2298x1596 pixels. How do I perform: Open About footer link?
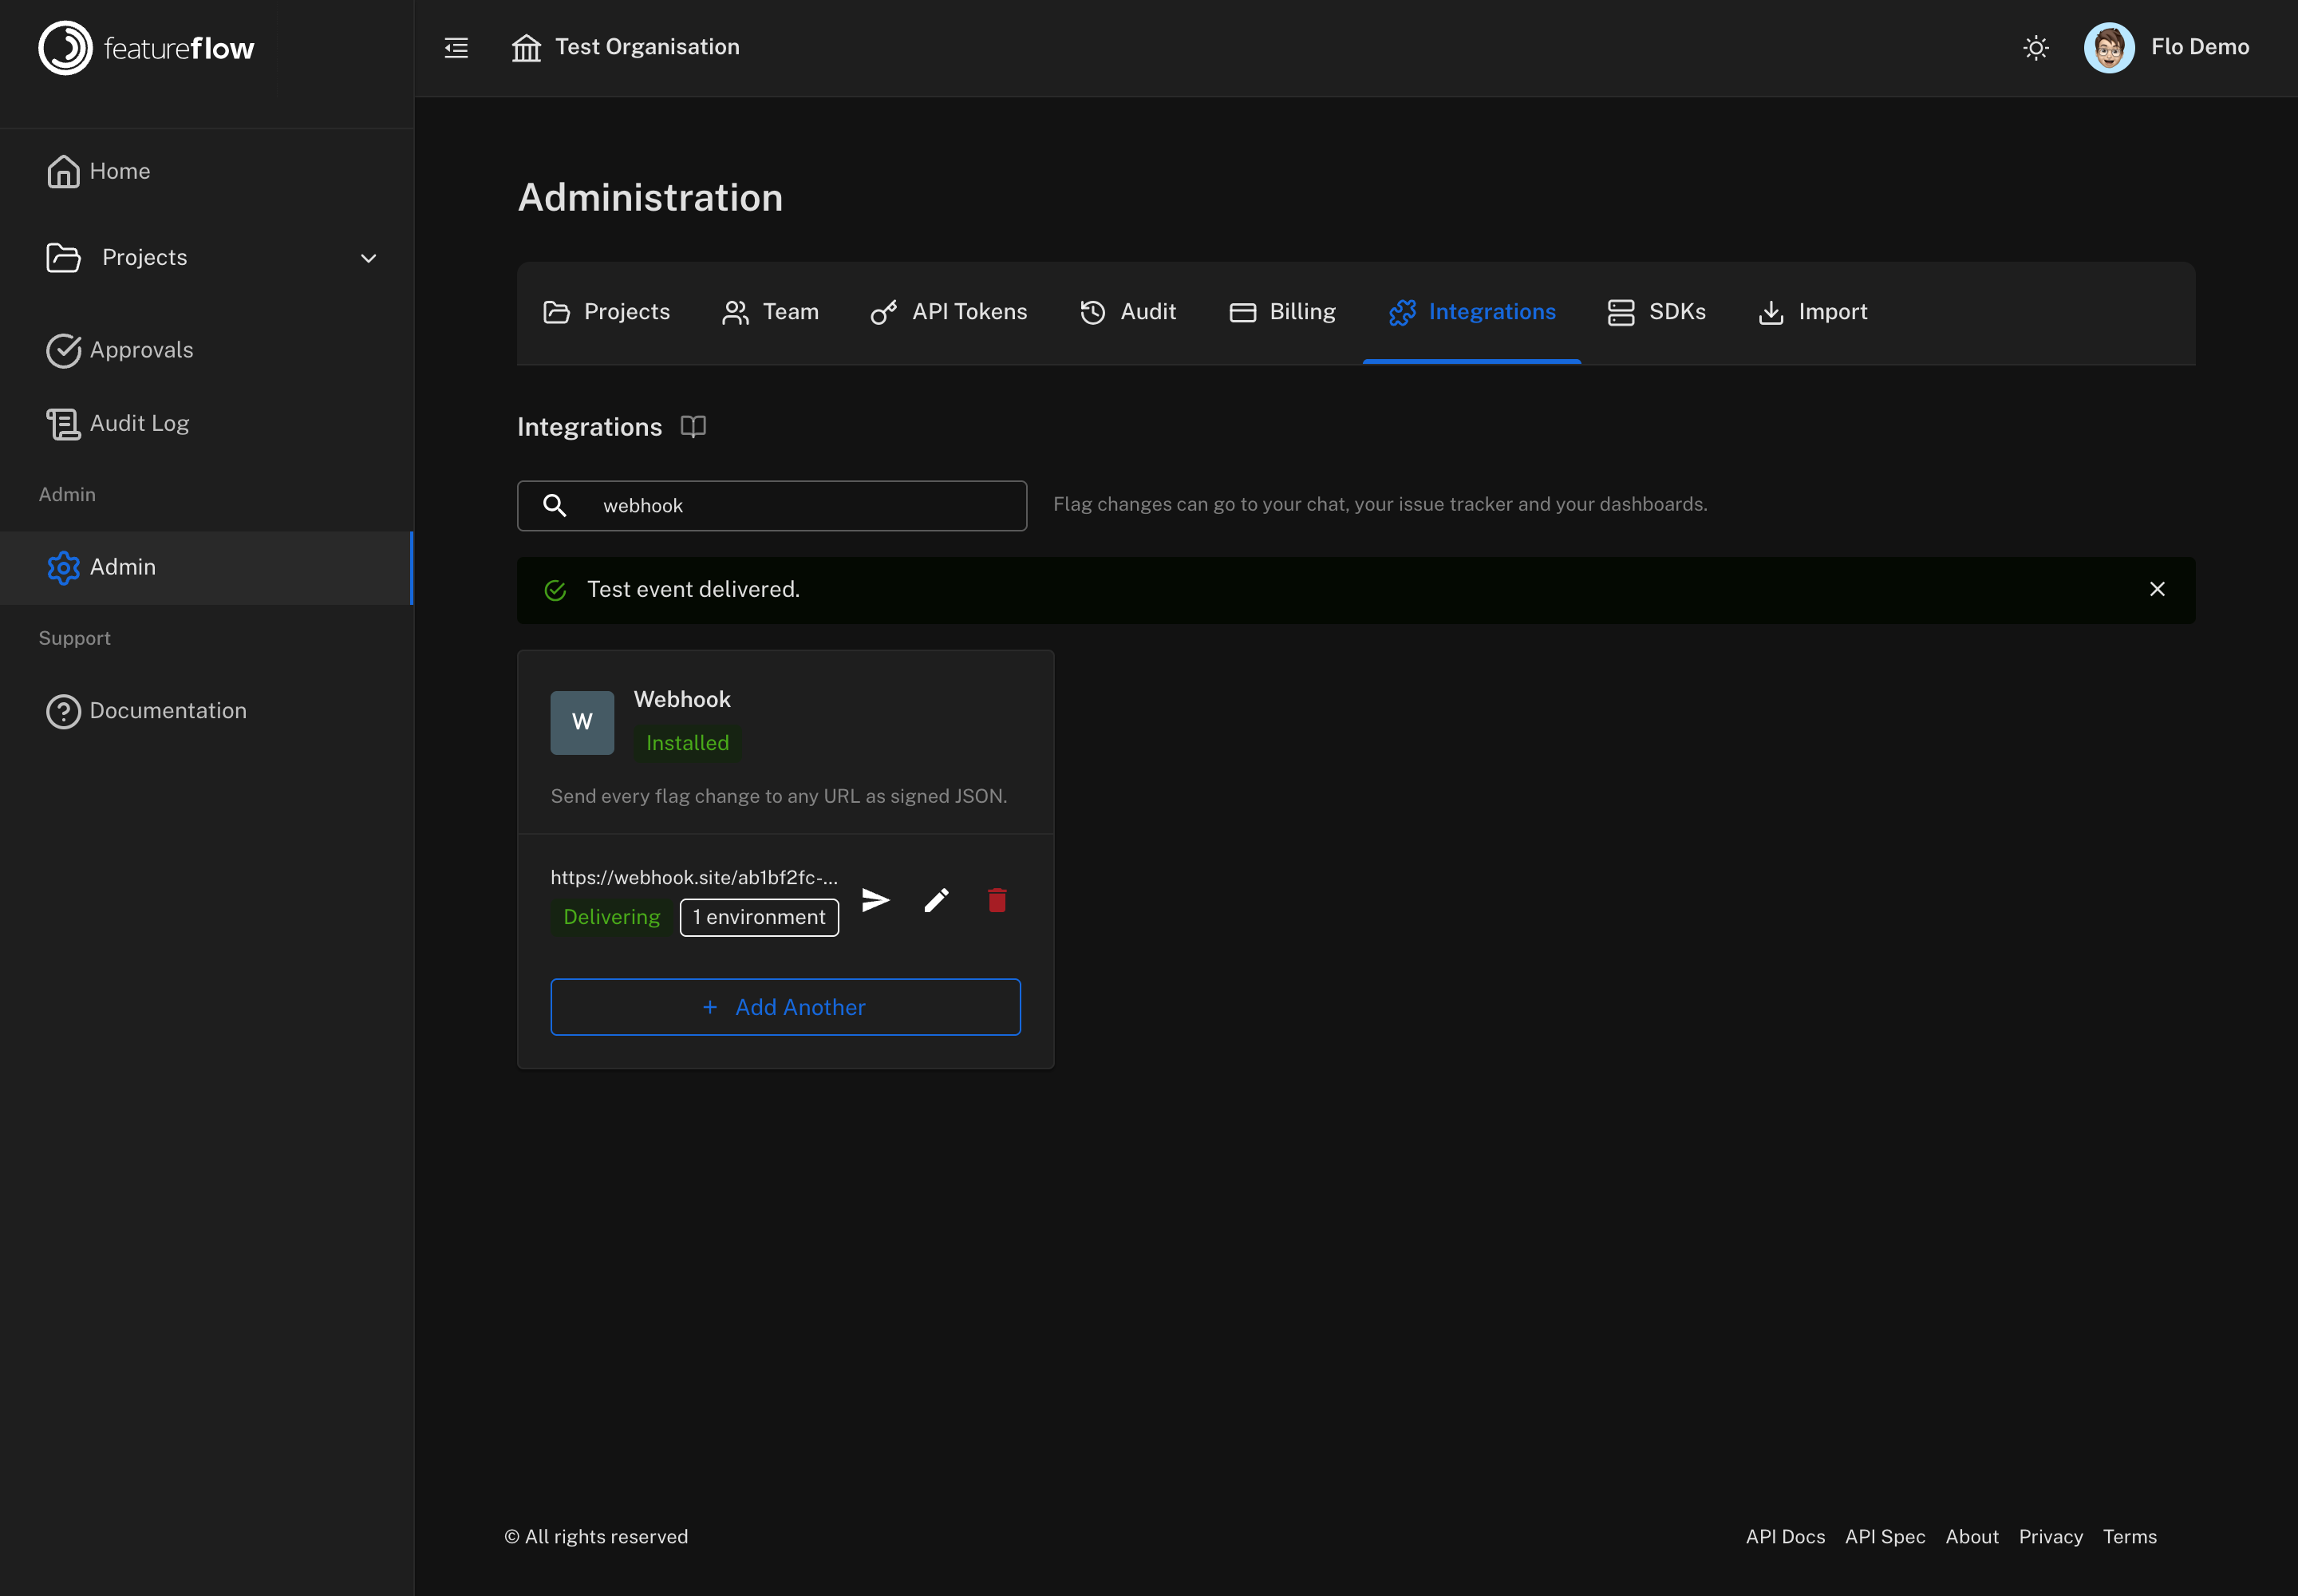[x=1972, y=1537]
